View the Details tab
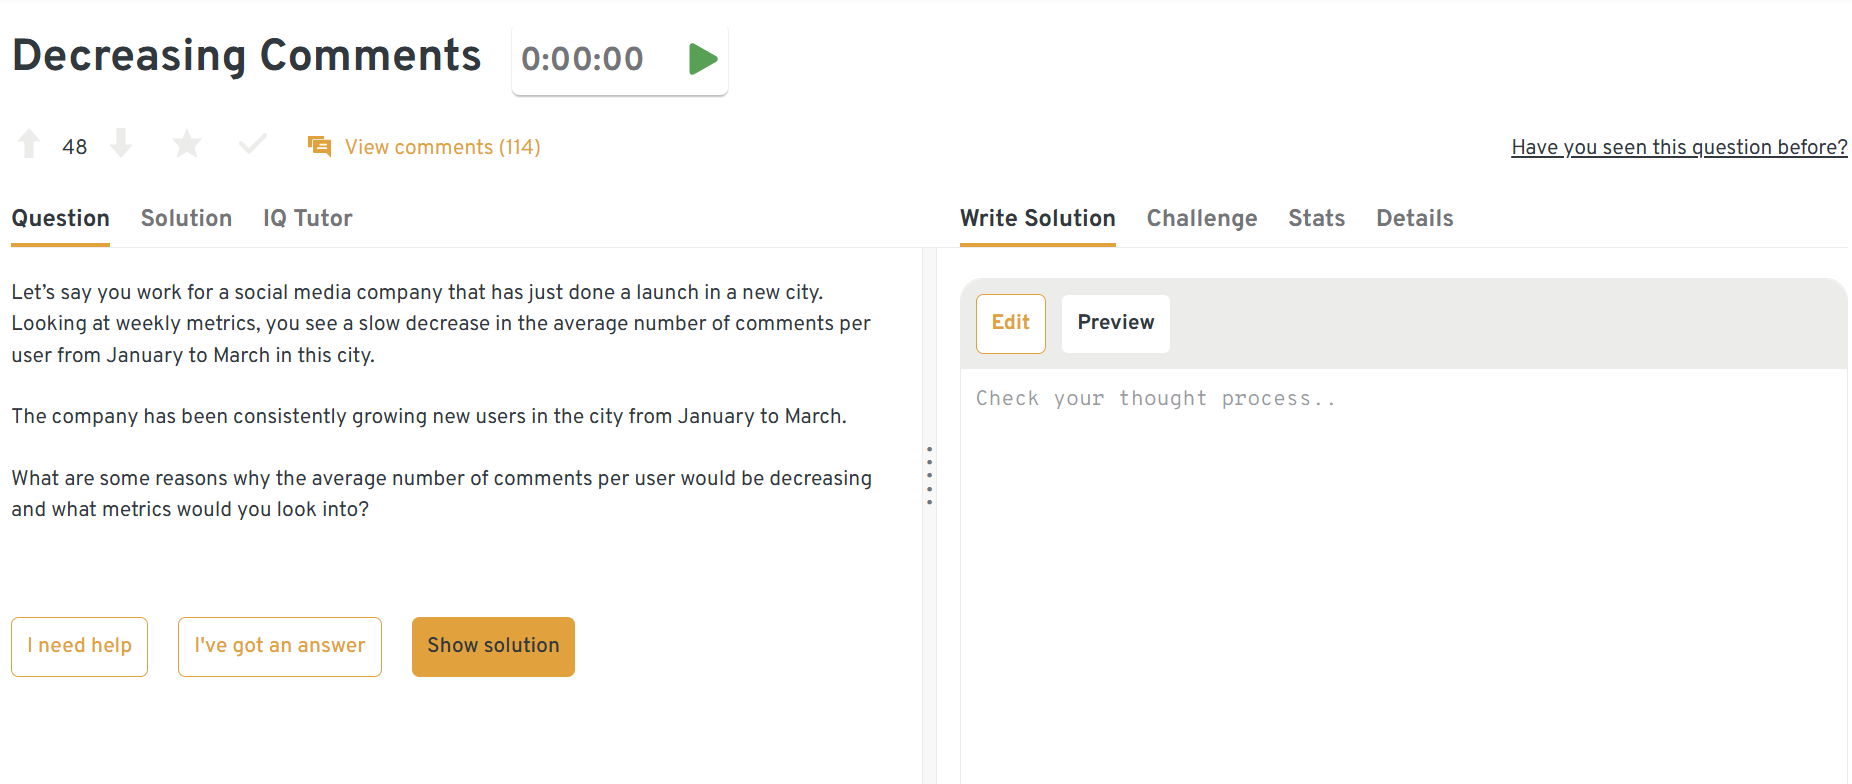Image resolution: width=1852 pixels, height=784 pixels. click(1414, 218)
